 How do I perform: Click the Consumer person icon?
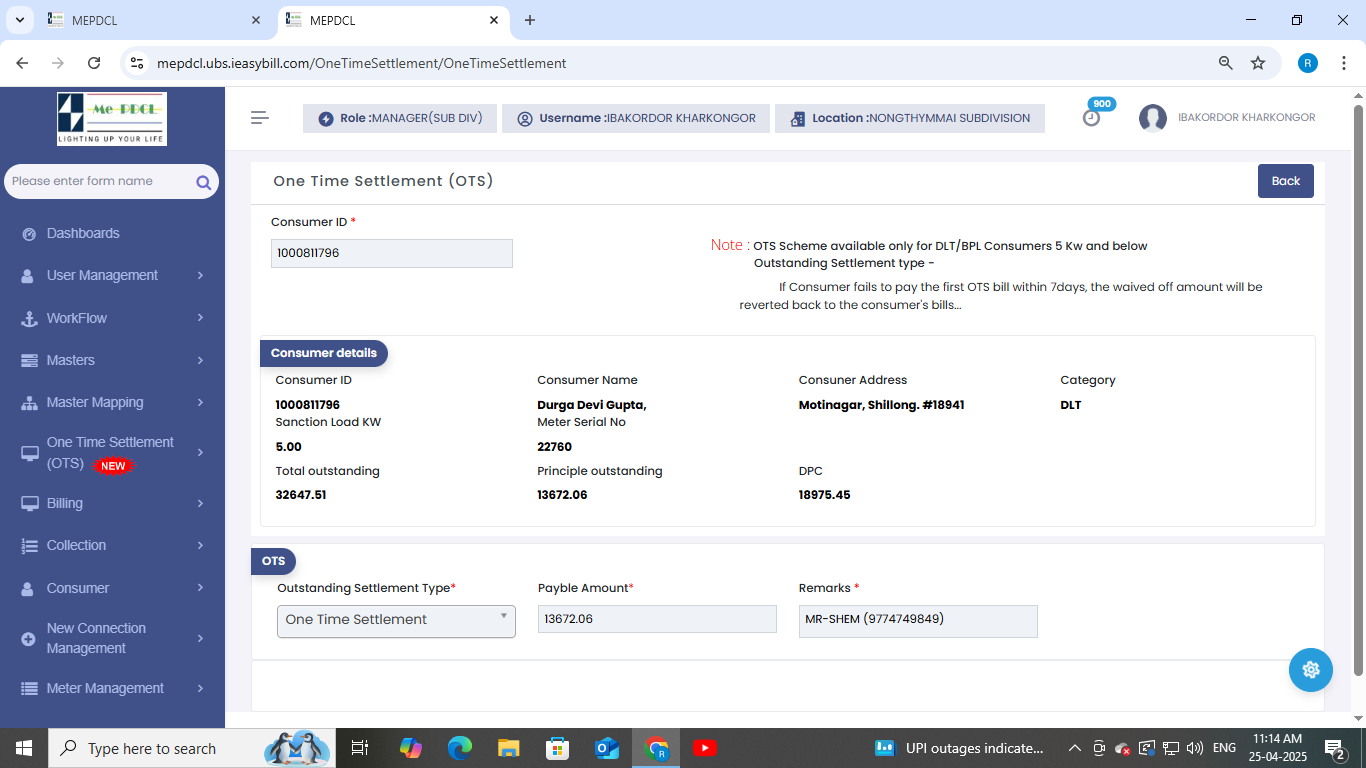pos(28,588)
